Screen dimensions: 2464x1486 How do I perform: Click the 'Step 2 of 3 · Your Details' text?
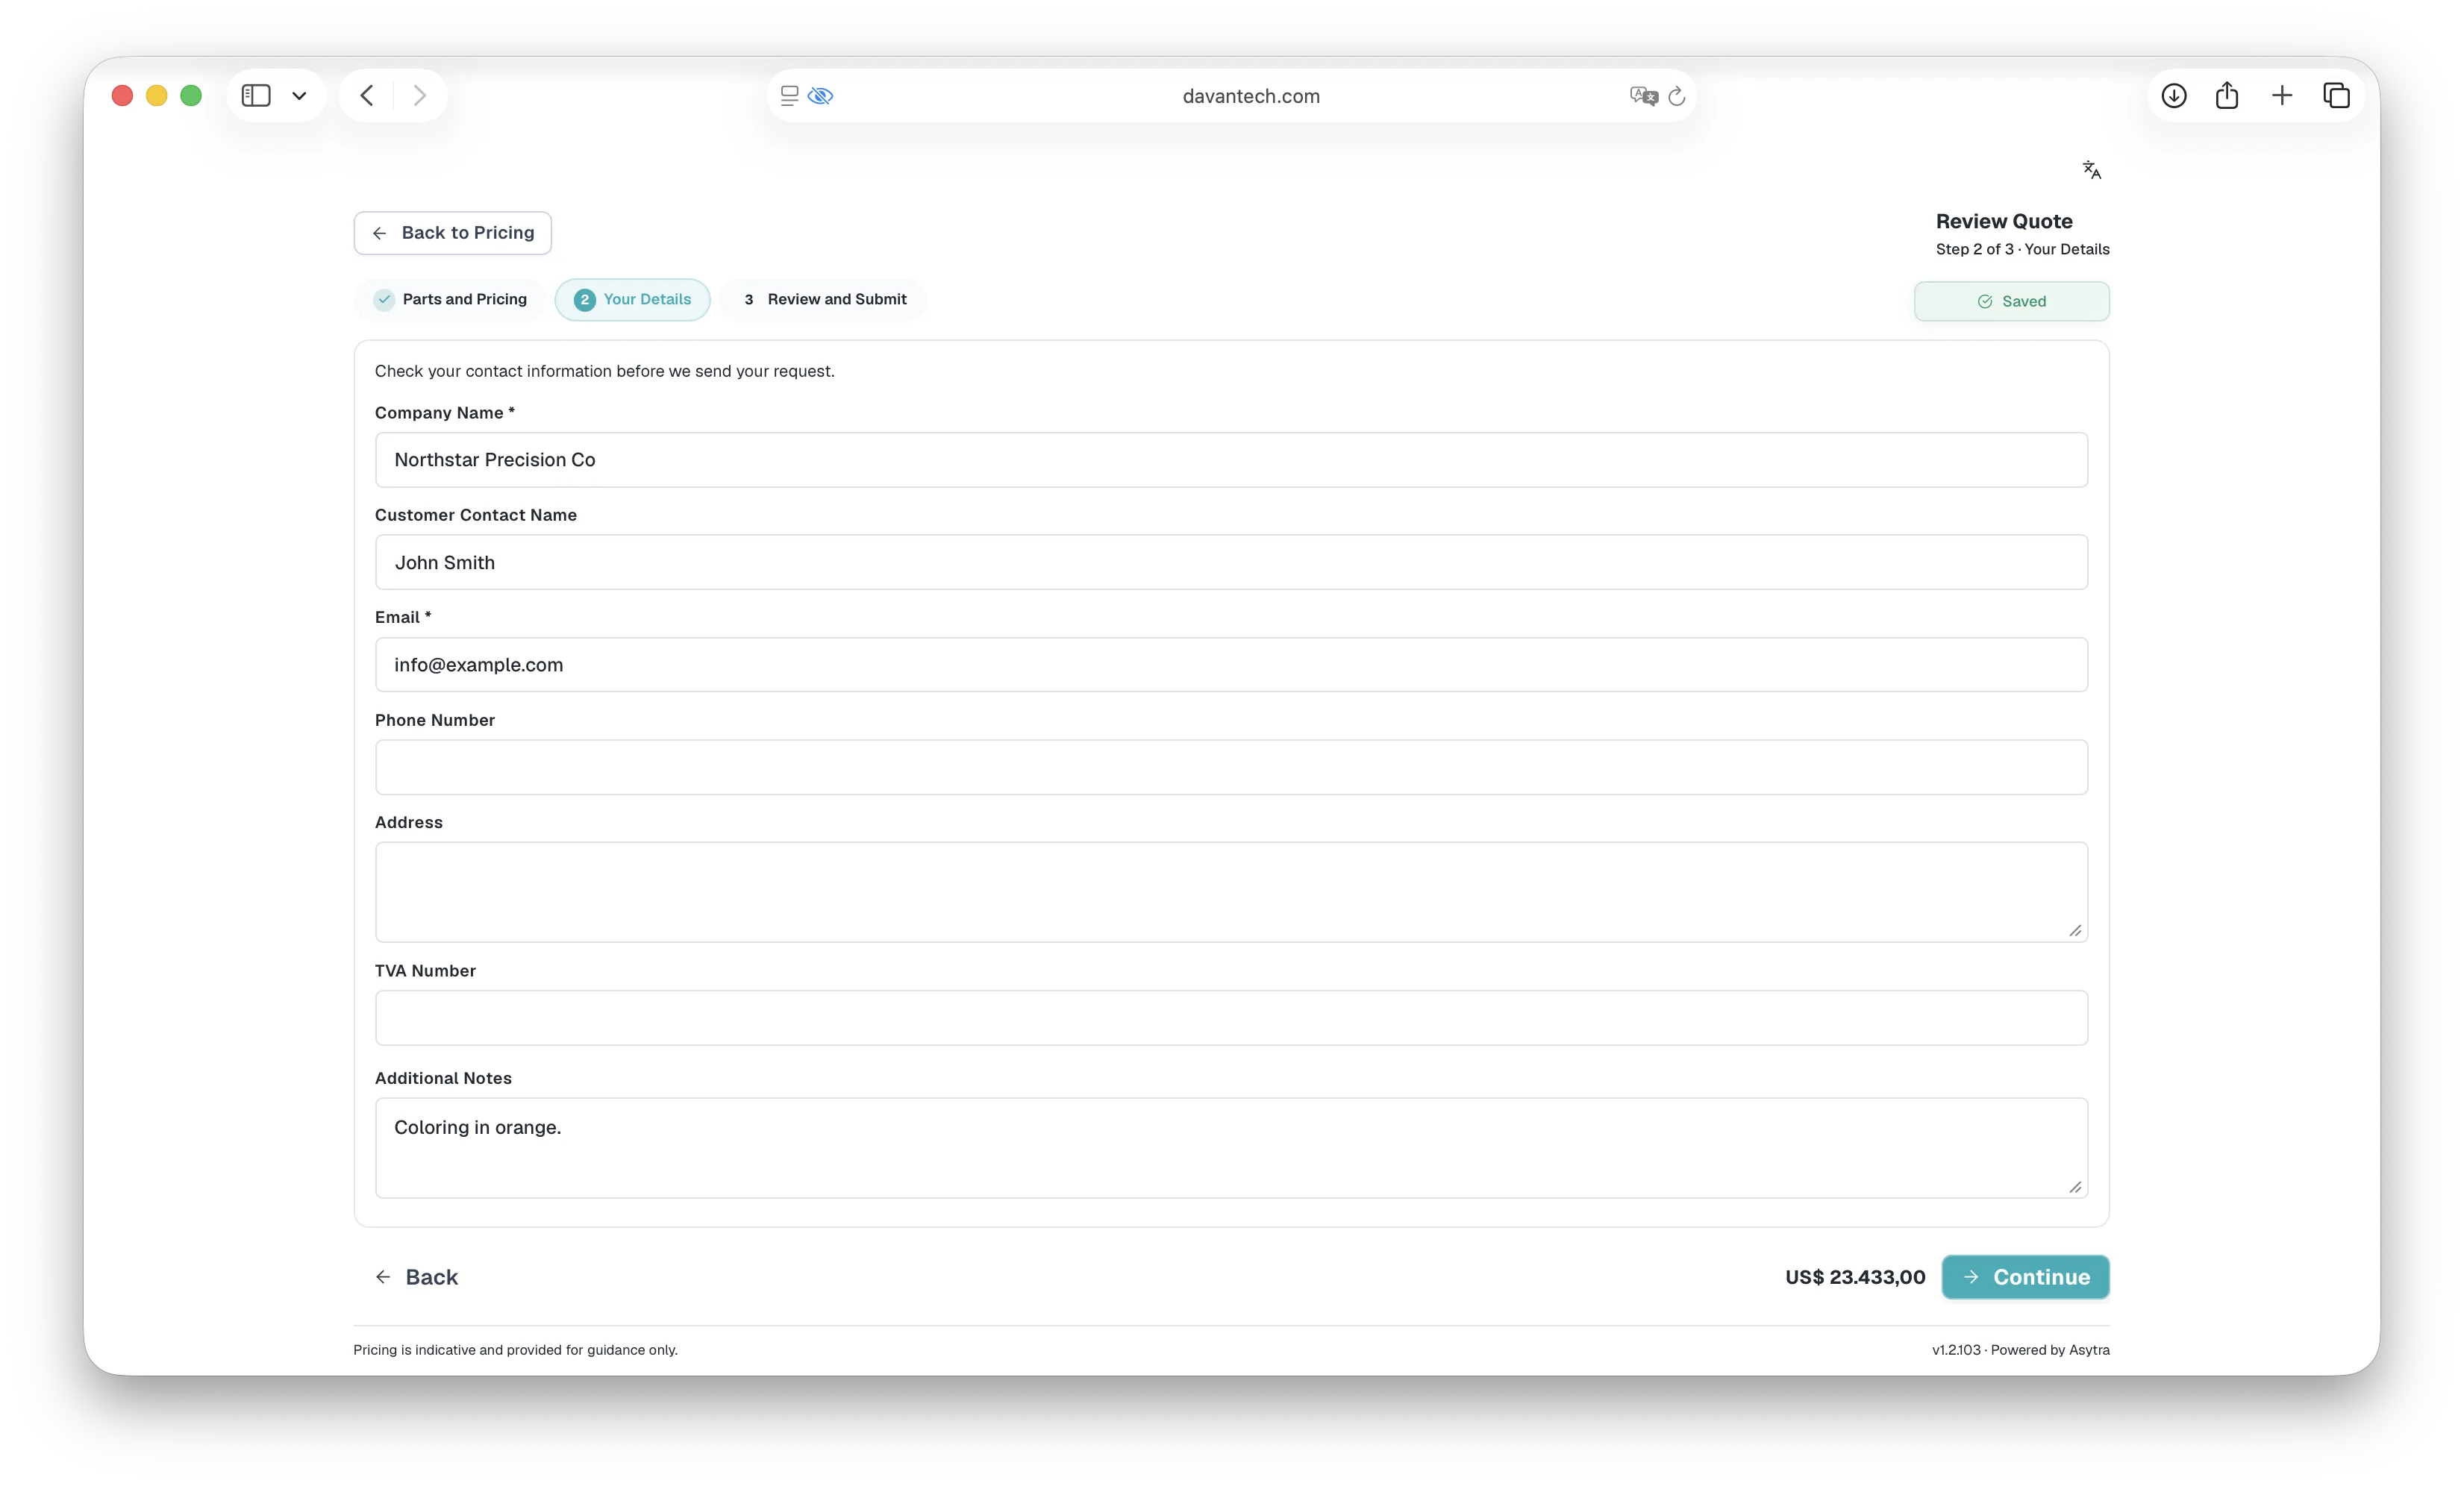coord(2023,250)
